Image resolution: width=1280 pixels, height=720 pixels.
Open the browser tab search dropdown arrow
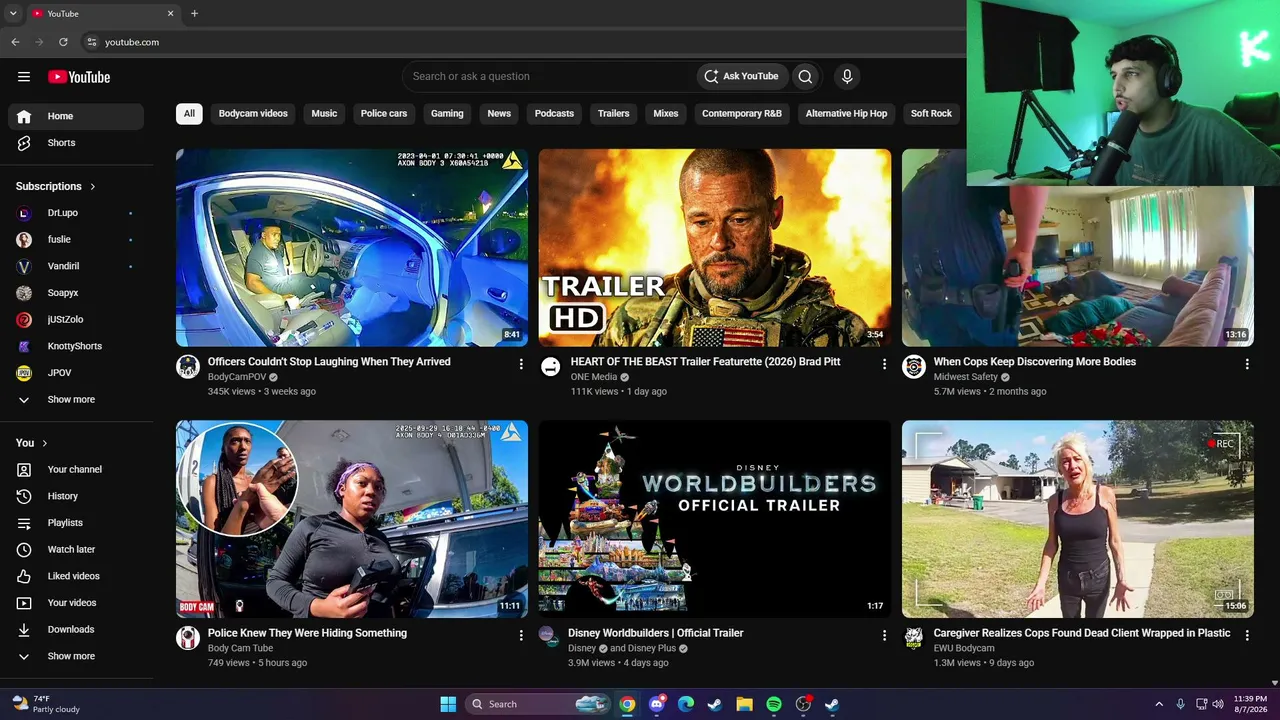13,14
